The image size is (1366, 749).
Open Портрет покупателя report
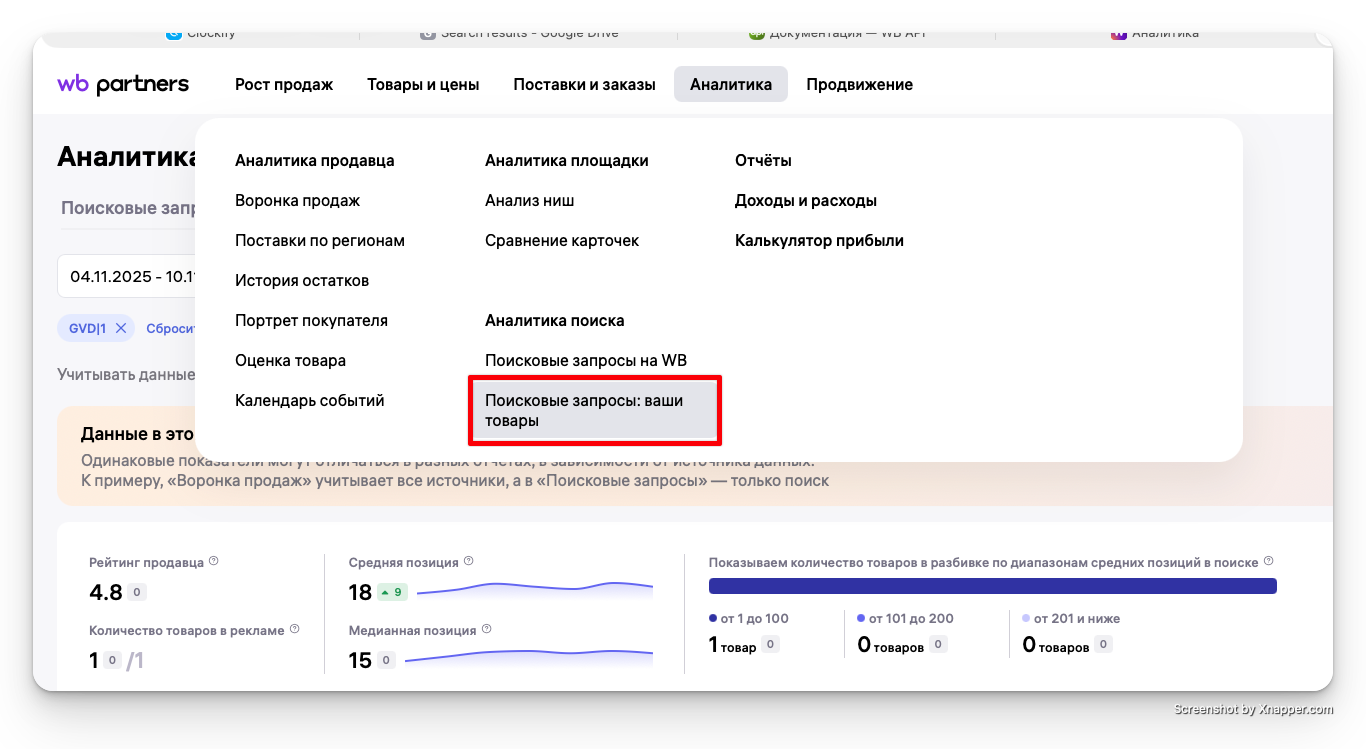(x=311, y=320)
